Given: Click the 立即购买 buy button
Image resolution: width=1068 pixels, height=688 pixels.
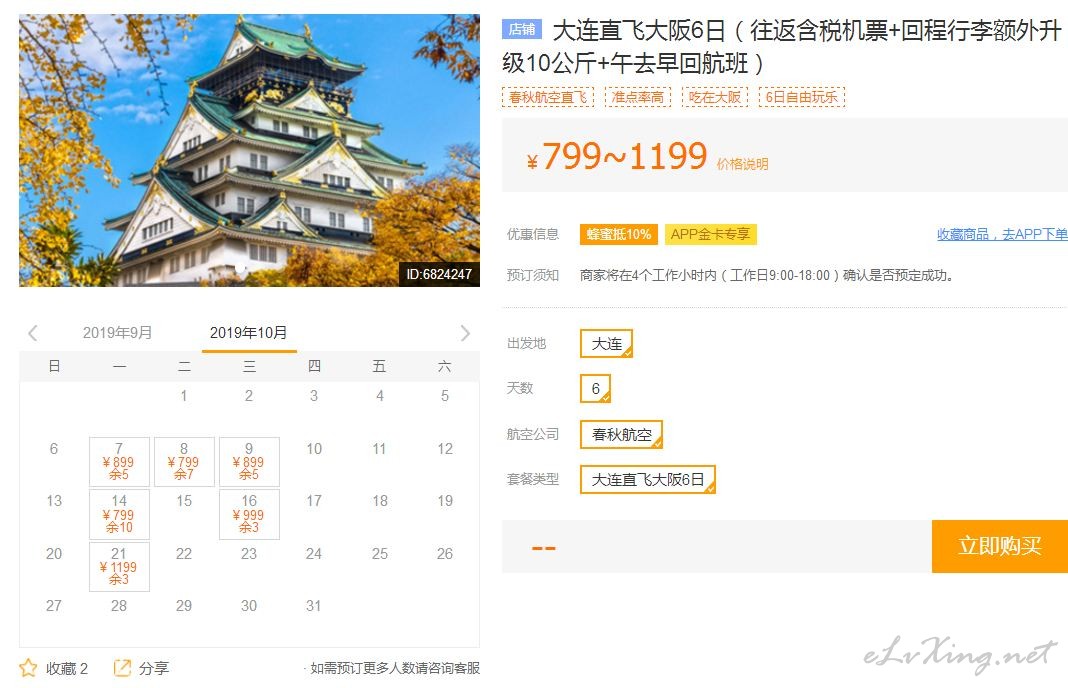Looking at the screenshot, I should [x=999, y=546].
